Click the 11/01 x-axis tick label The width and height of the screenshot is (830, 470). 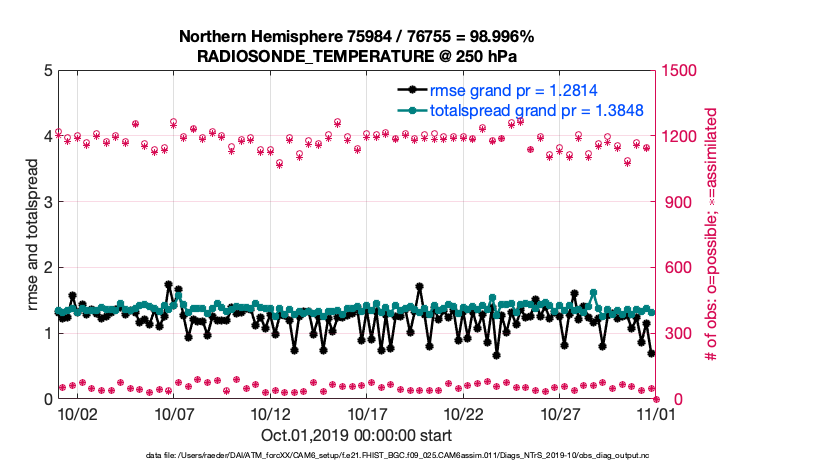(656, 414)
